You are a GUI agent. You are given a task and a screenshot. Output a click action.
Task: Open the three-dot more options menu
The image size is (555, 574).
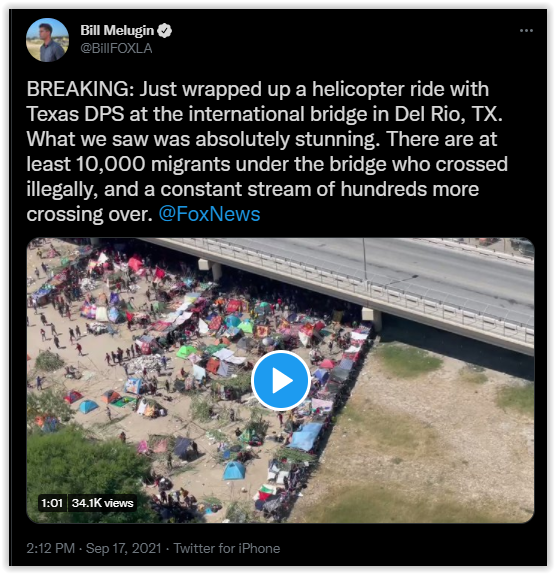click(526, 30)
